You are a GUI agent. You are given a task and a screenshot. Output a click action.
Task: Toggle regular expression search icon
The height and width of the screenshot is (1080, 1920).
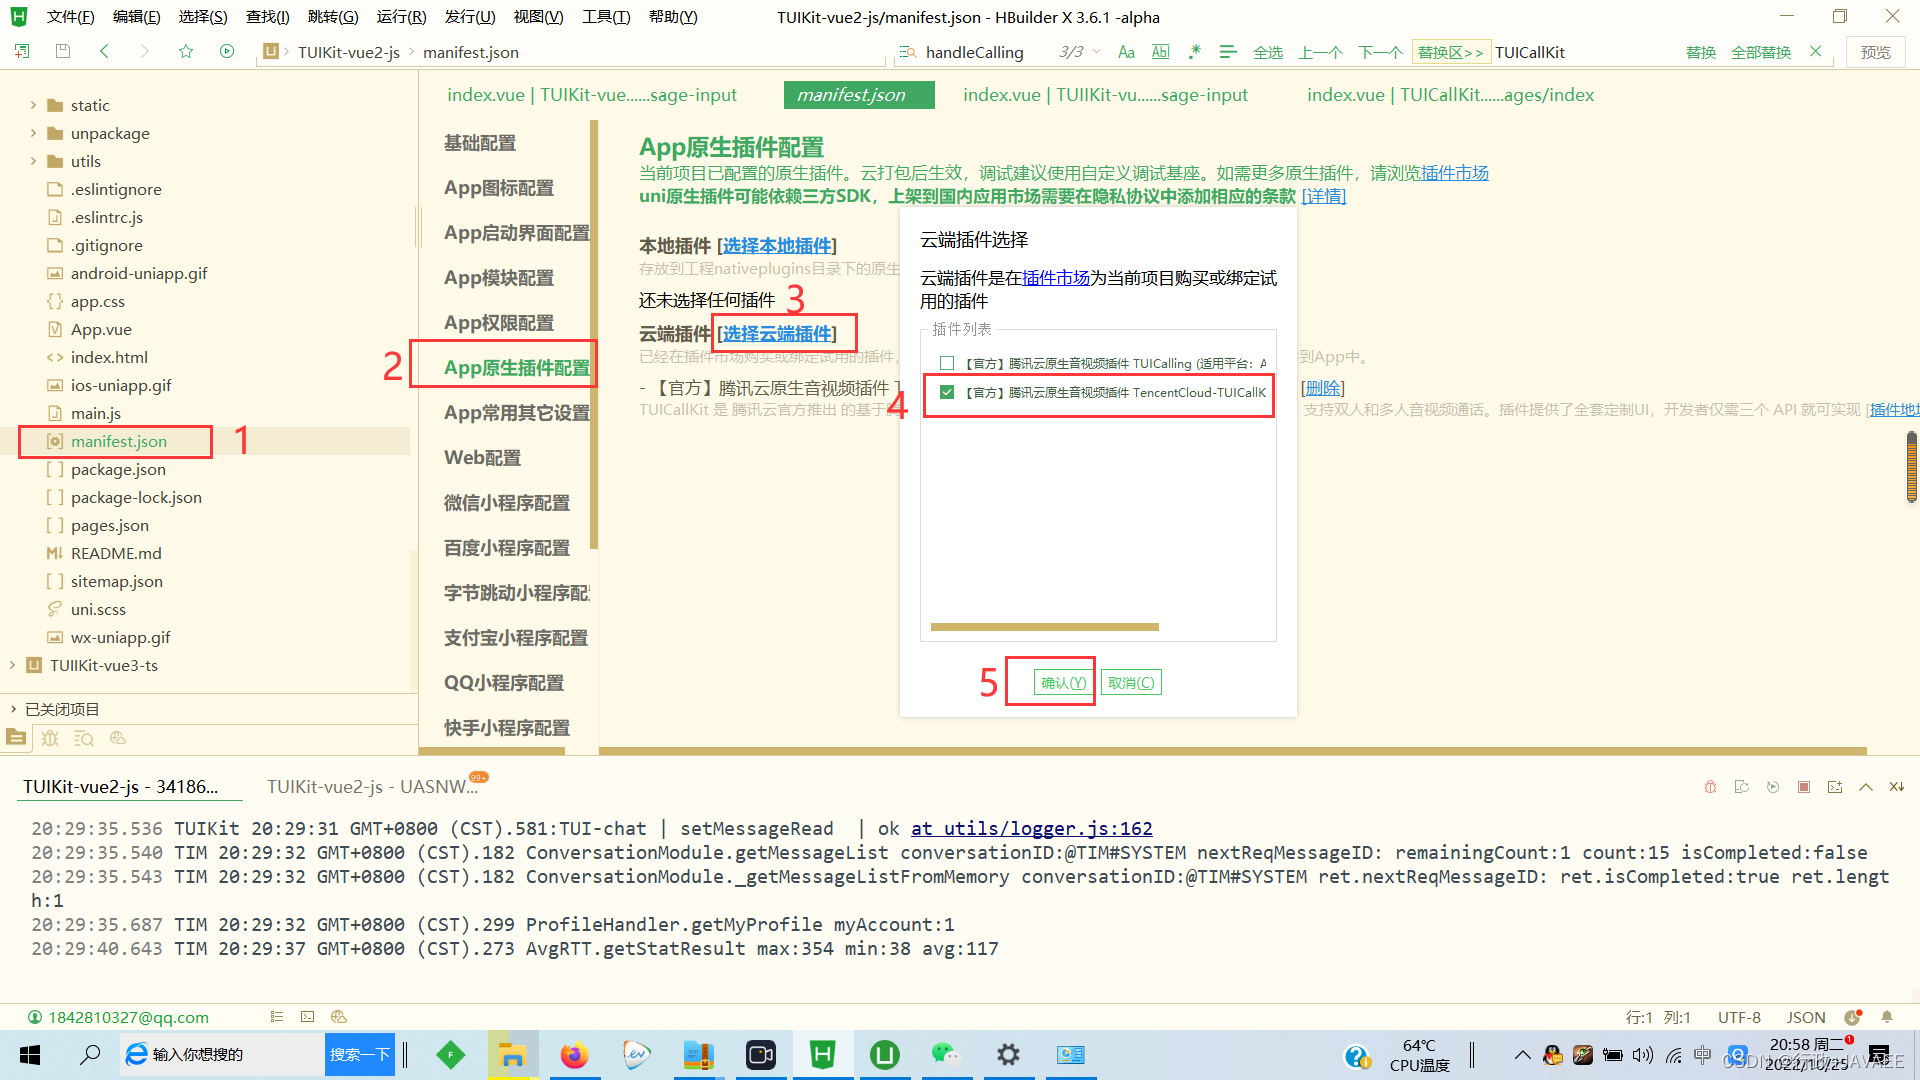click(1194, 52)
